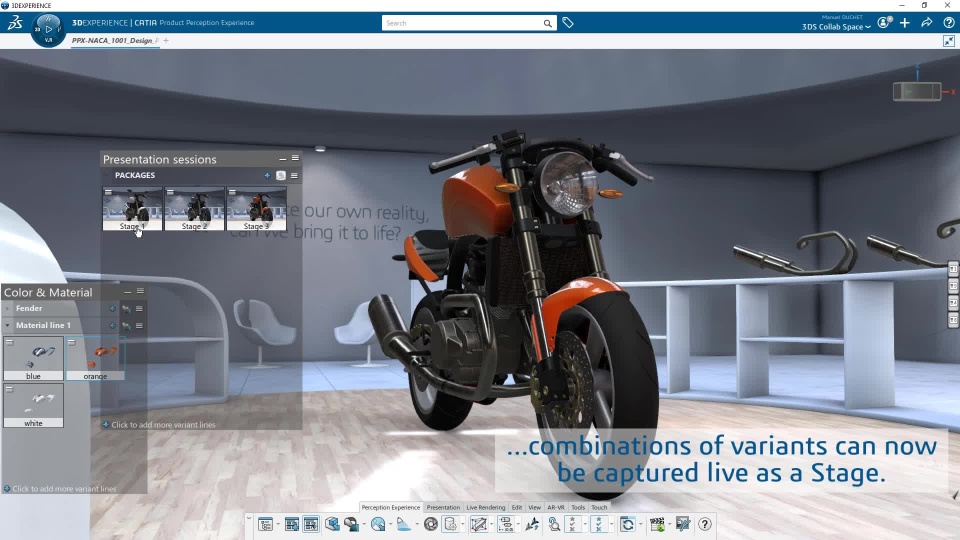The height and width of the screenshot is (540, 960).
Task: Click the Share arrow icon
Action: pyautogui.click(x=927, y=23)
